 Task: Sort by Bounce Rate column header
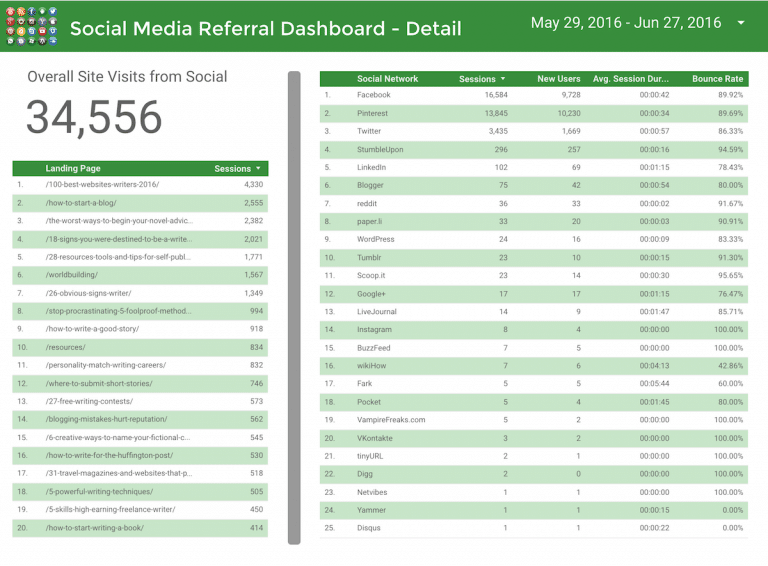[717, 79]
